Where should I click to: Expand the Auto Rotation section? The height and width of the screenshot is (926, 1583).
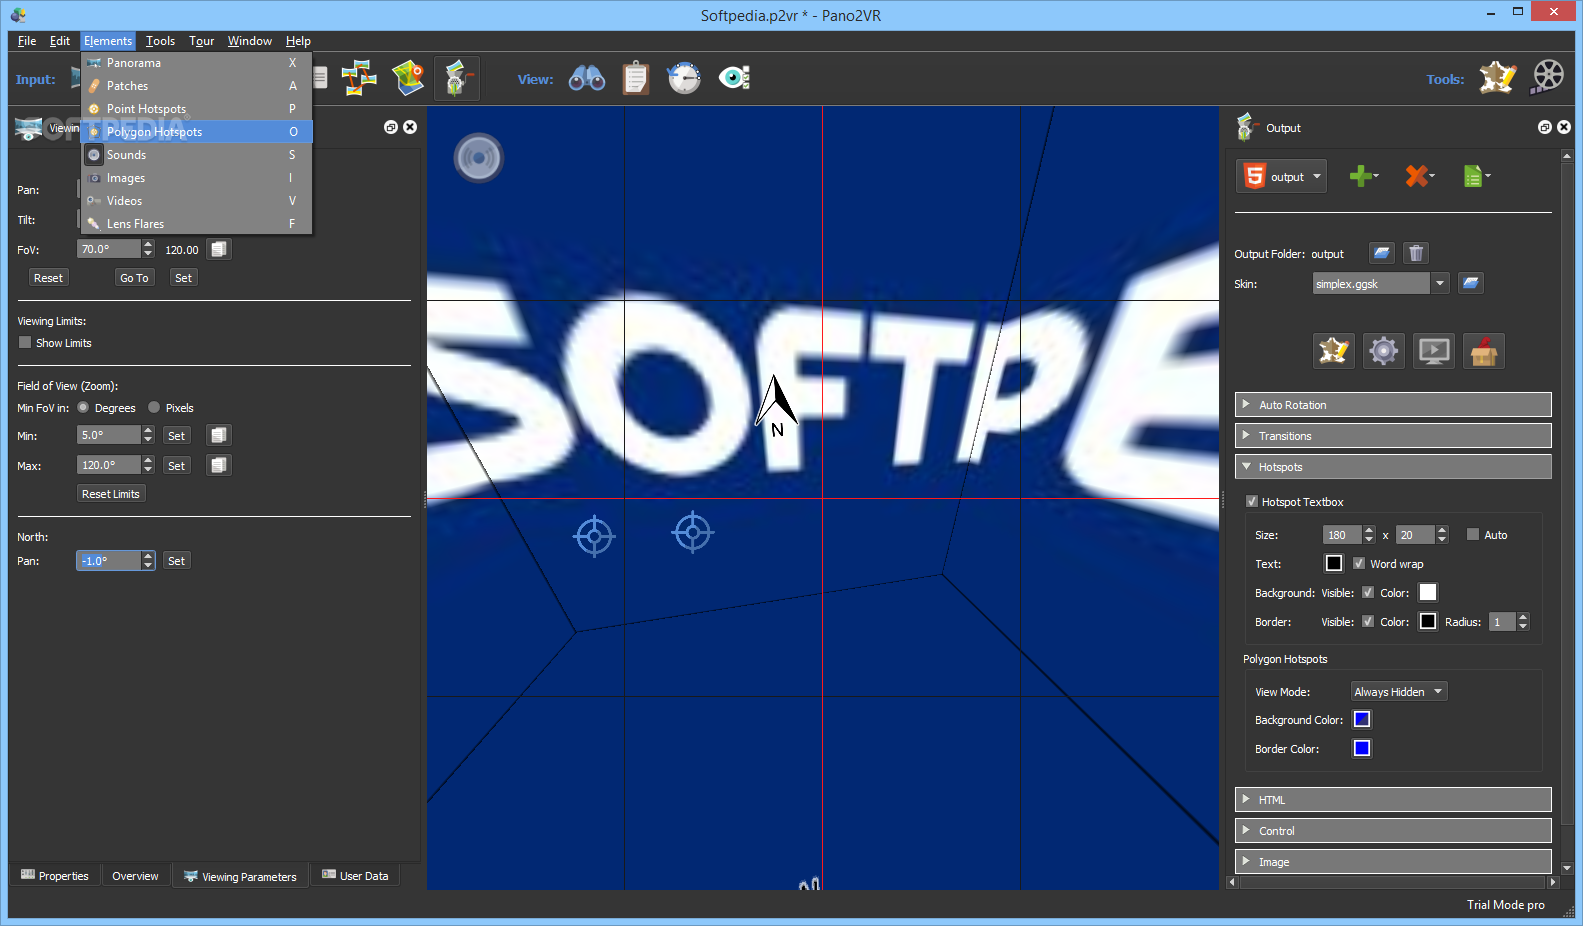click(x=1393, y=404)
